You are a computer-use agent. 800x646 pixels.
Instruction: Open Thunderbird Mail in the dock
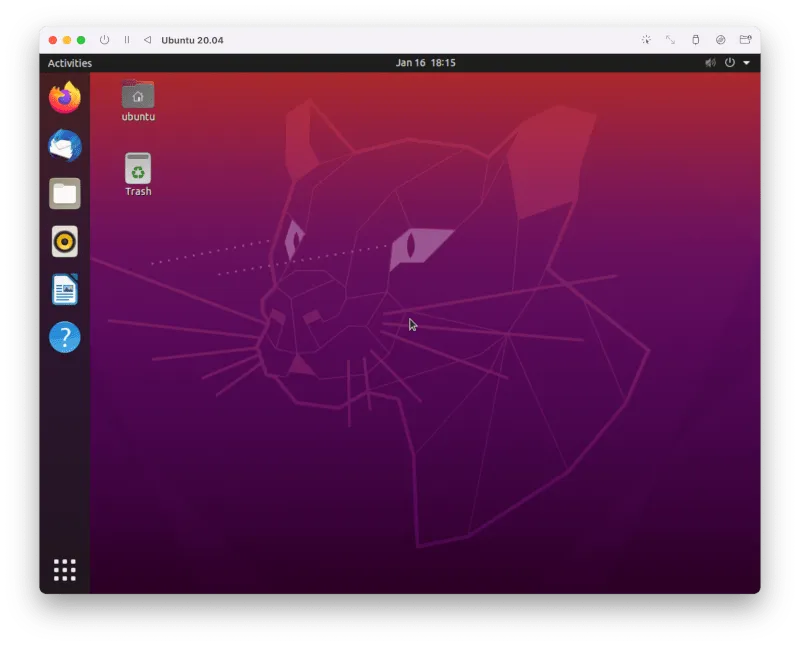(x=65, y=145)
